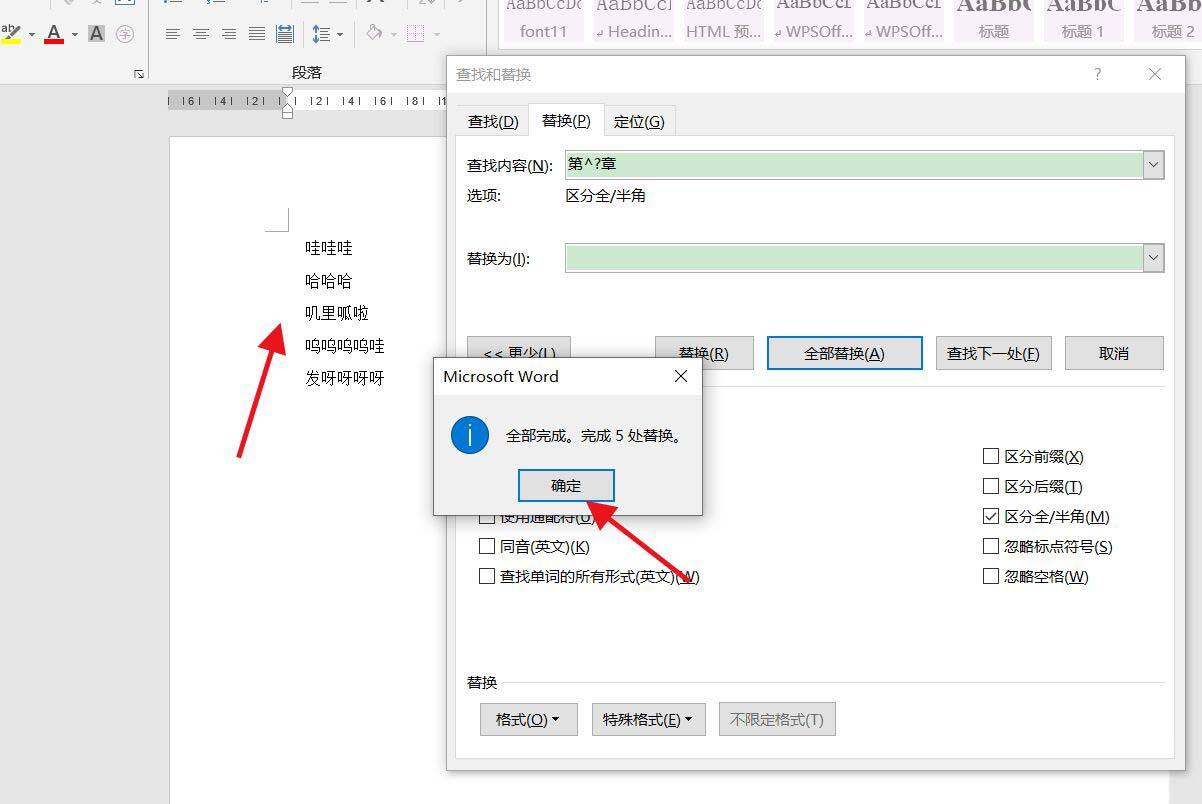Click the 不限定格式(T) button
This screenshot has width=1202, height=804.
click(x=777, y=719)
